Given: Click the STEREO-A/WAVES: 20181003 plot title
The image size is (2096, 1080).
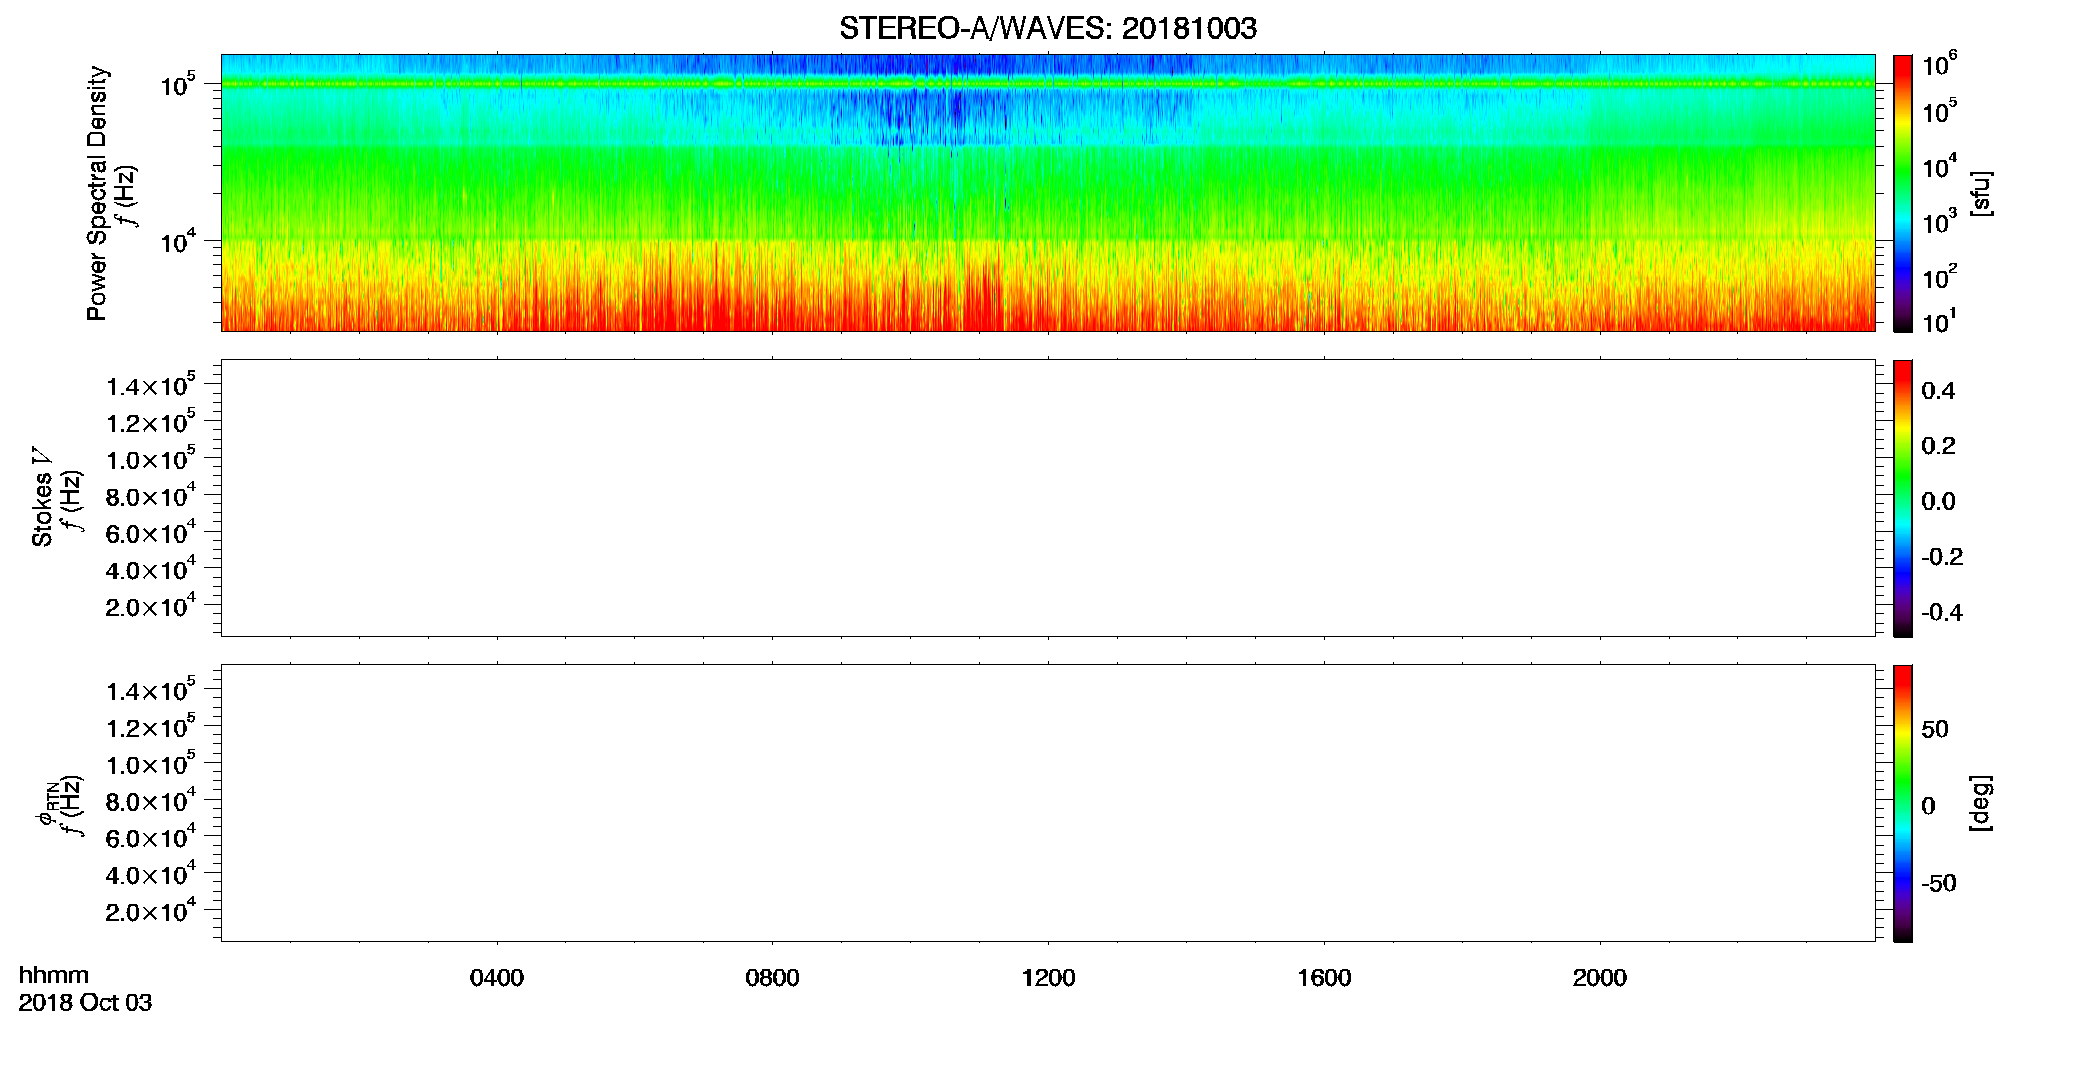Looking at the screenshot, I should coord(1048,28).
